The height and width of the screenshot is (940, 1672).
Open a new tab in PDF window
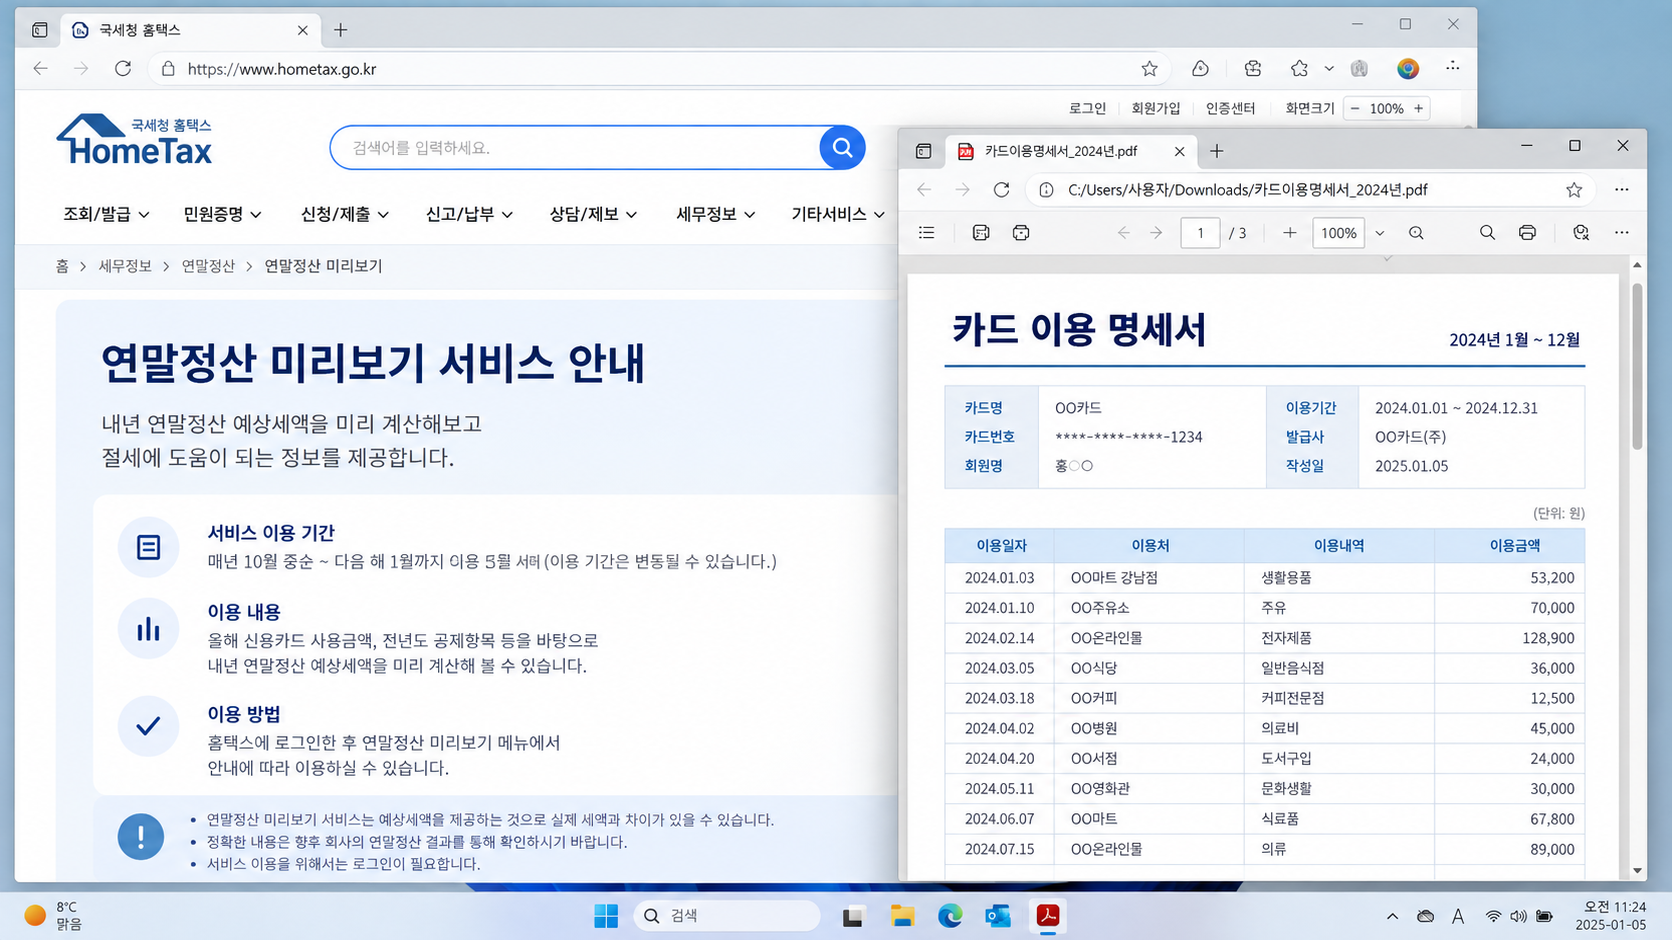1216,151
